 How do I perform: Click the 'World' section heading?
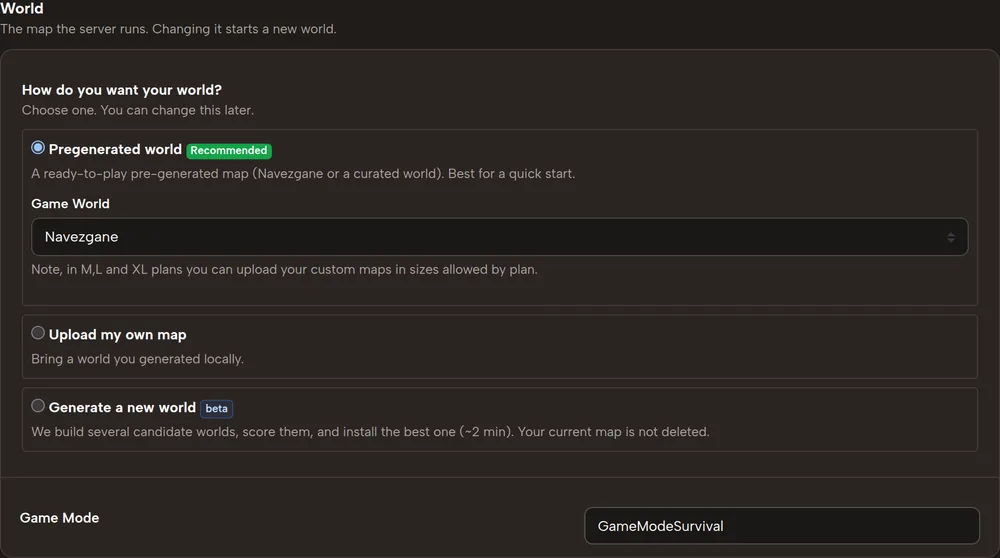22,8
